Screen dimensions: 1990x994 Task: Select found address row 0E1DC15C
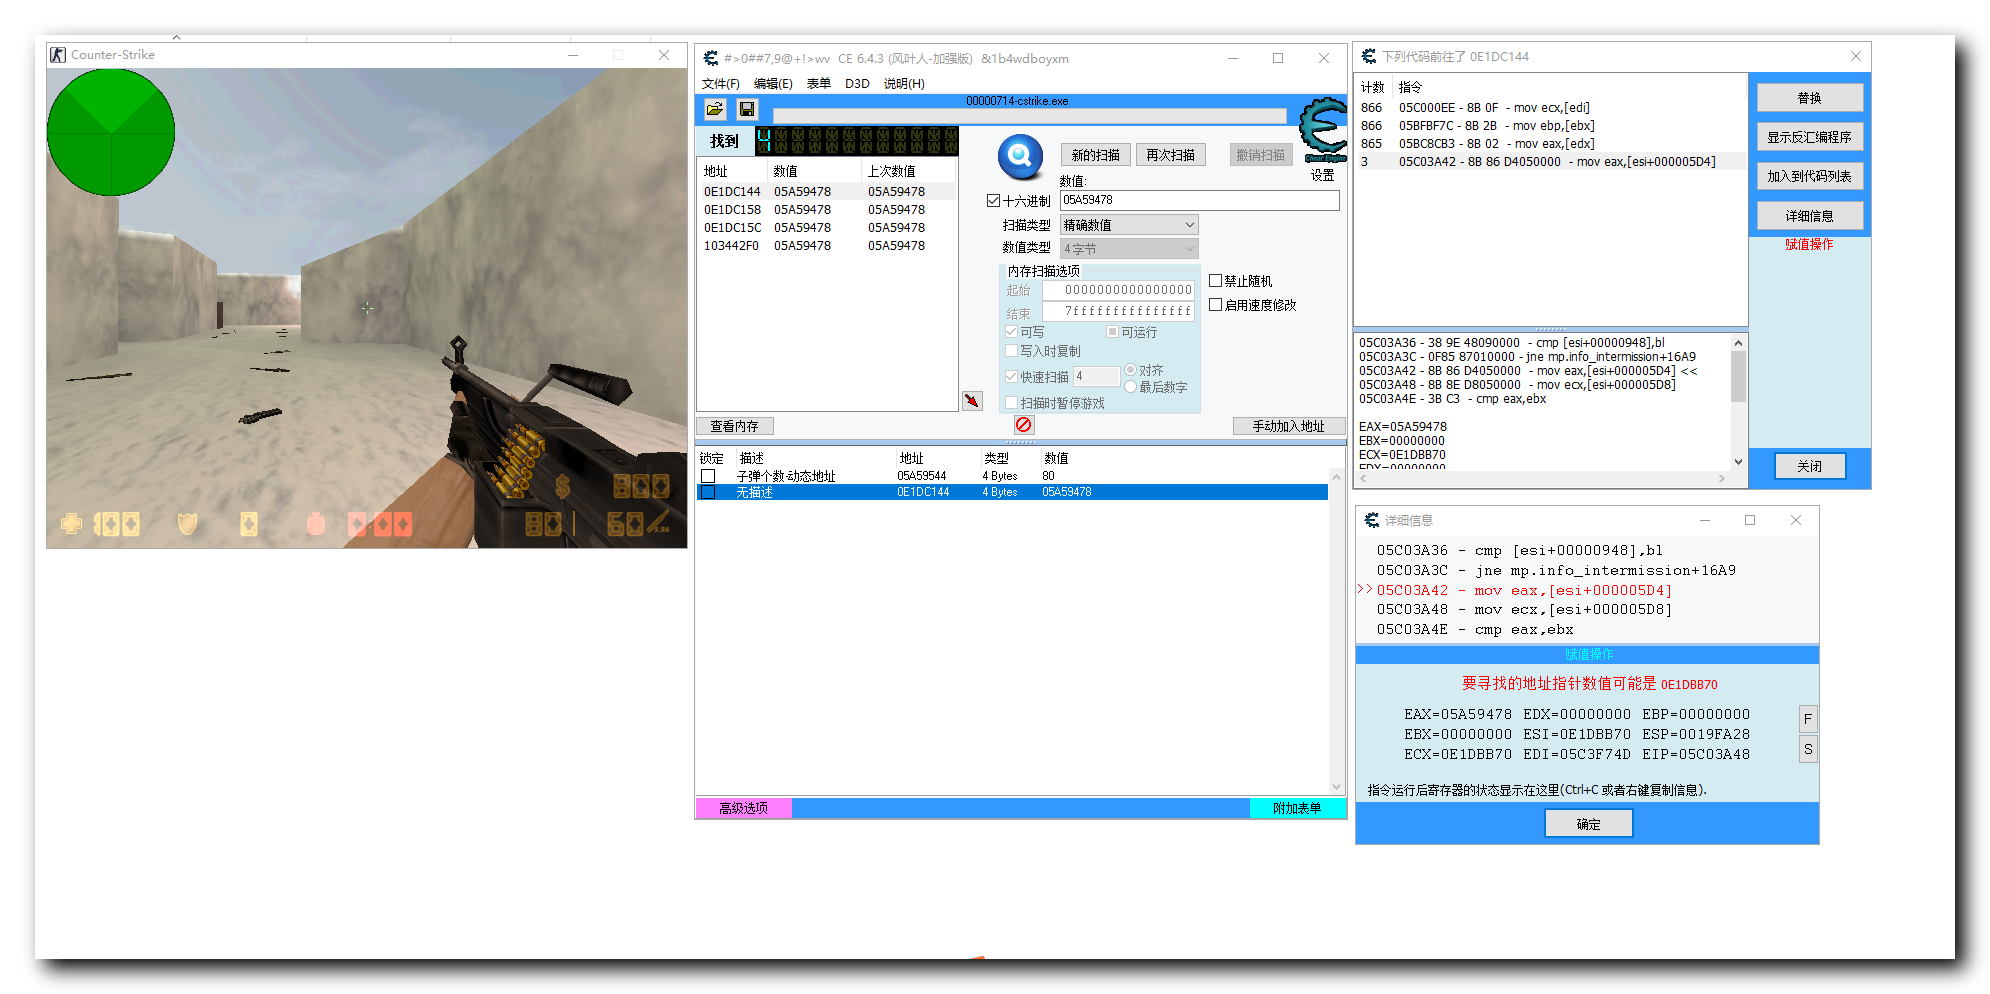(x=827, y=227)
